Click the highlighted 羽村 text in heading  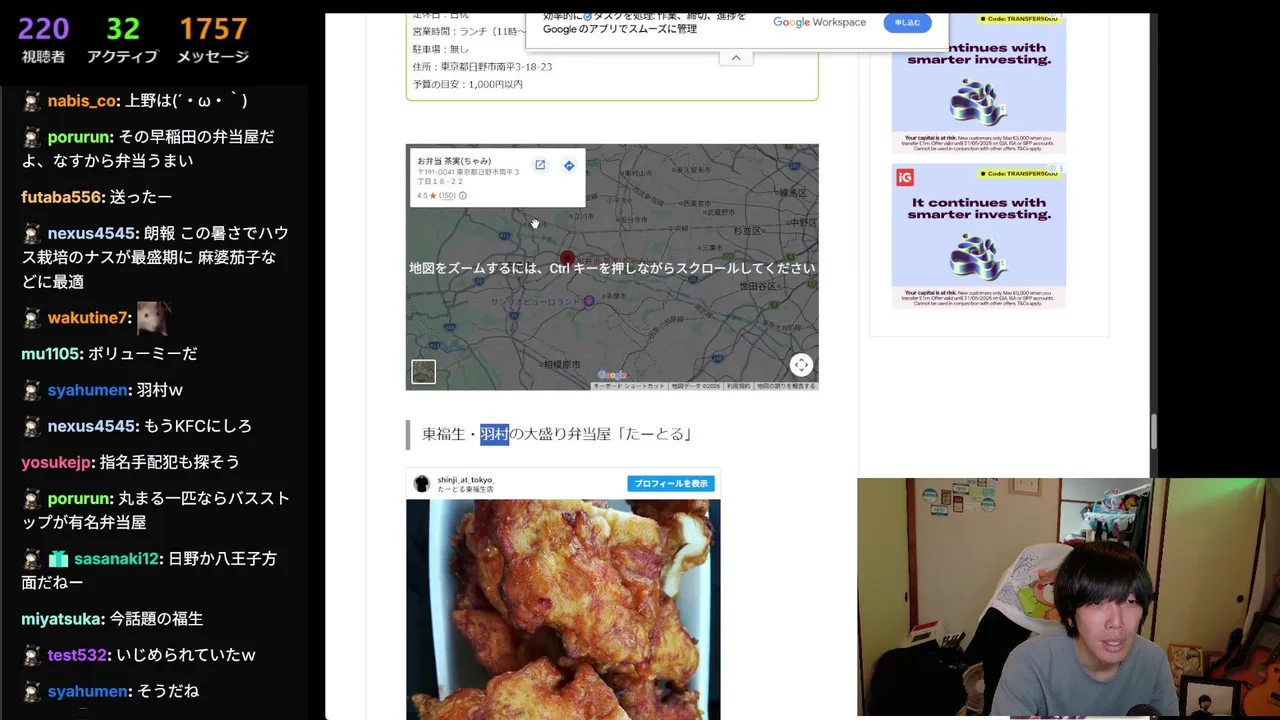494,434
